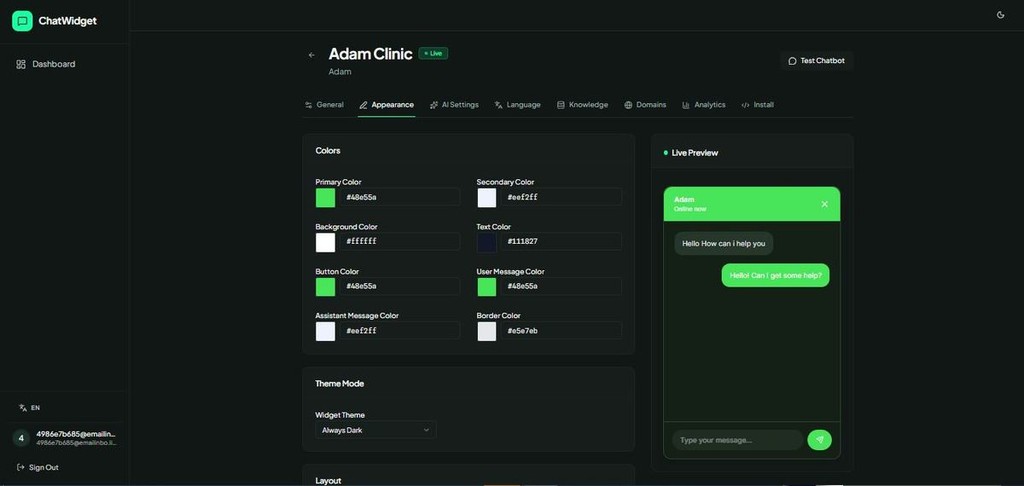The image size is (1024, 486).
Task: Click the Background Color white swatch
Action: point(325,242)
